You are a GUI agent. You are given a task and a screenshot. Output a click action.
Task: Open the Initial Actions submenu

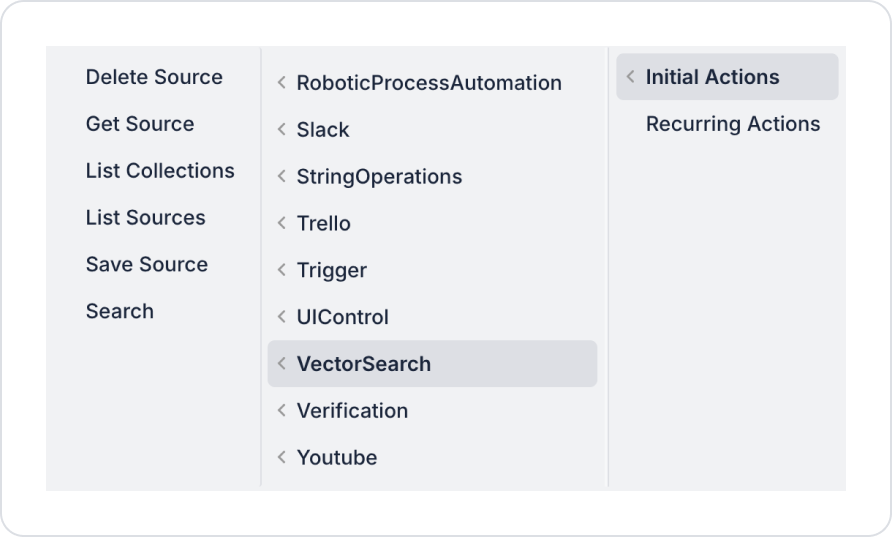click(713, 77)
